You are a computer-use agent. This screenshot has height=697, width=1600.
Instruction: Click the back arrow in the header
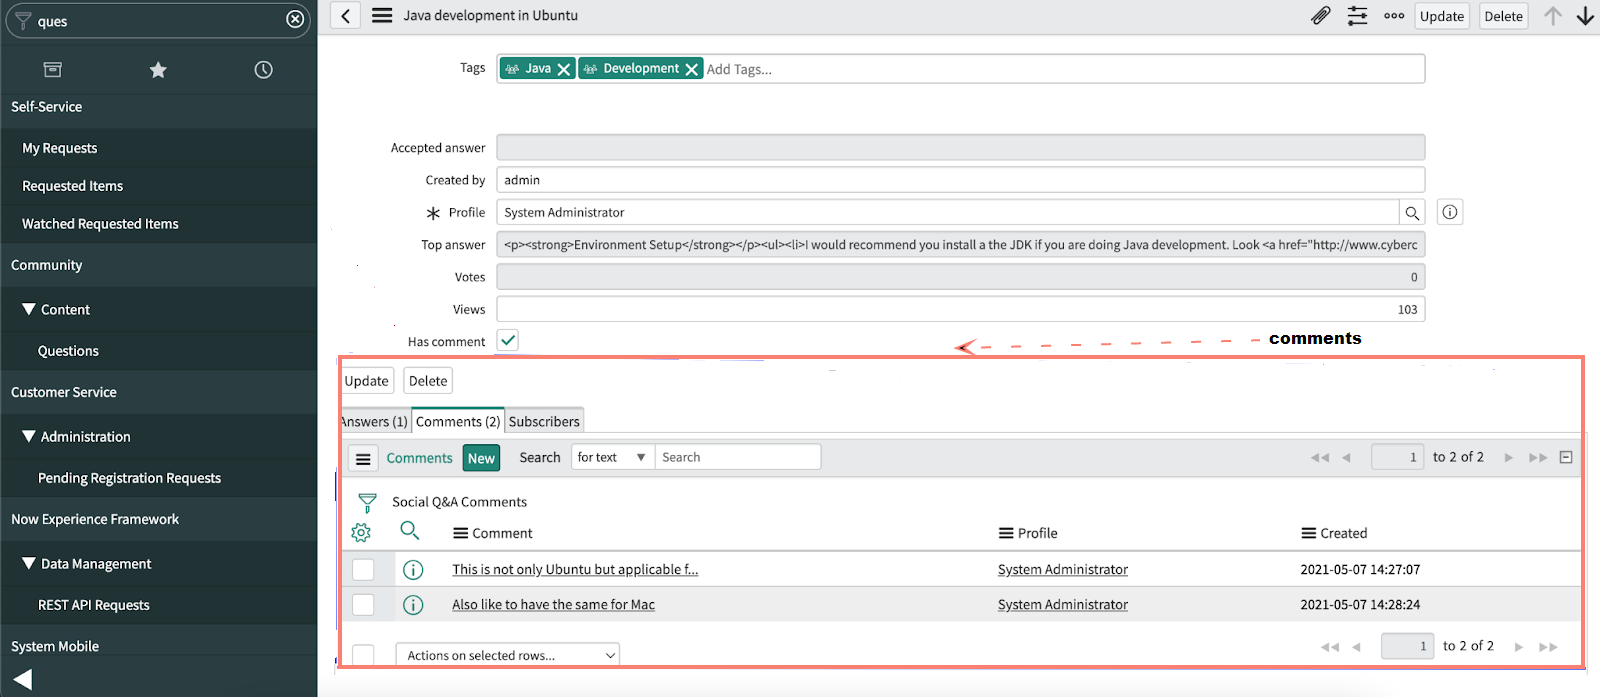pyautogui.click(x=345, y=16)
